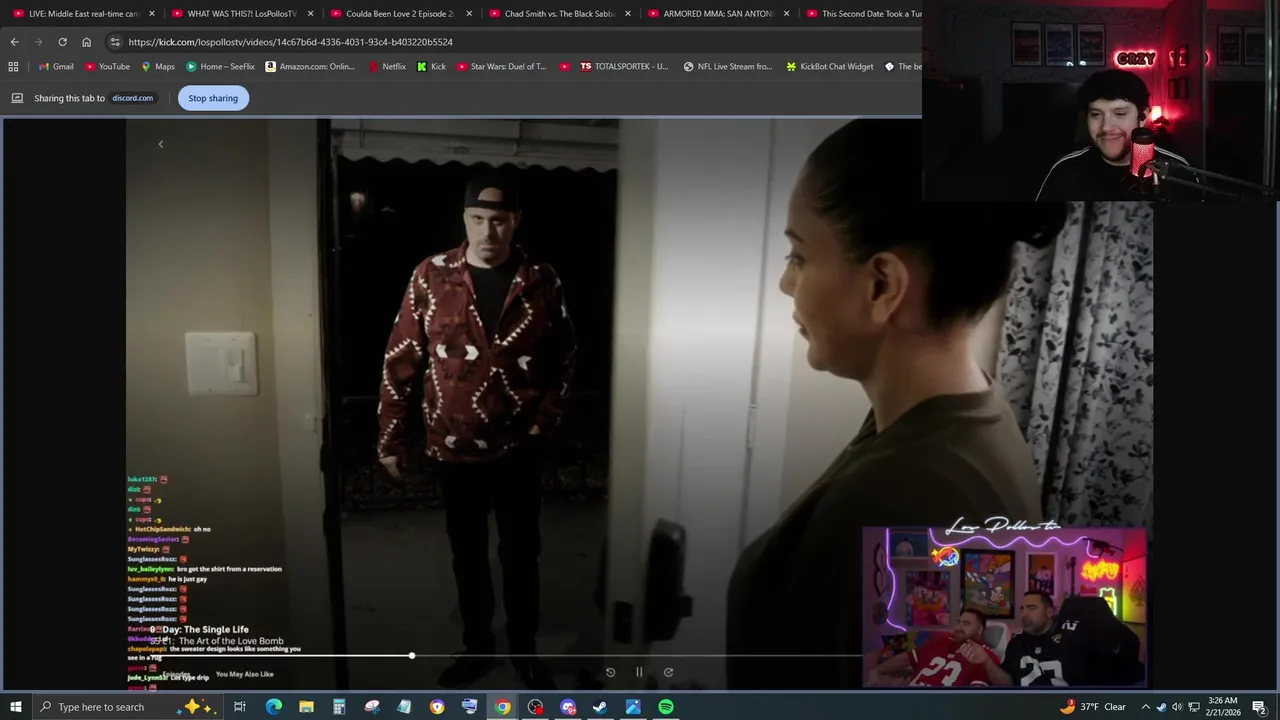The width and height of the screenshot is (1280, 720).
Task: Click the Stop sharing button
Action: tap(213, 98)
